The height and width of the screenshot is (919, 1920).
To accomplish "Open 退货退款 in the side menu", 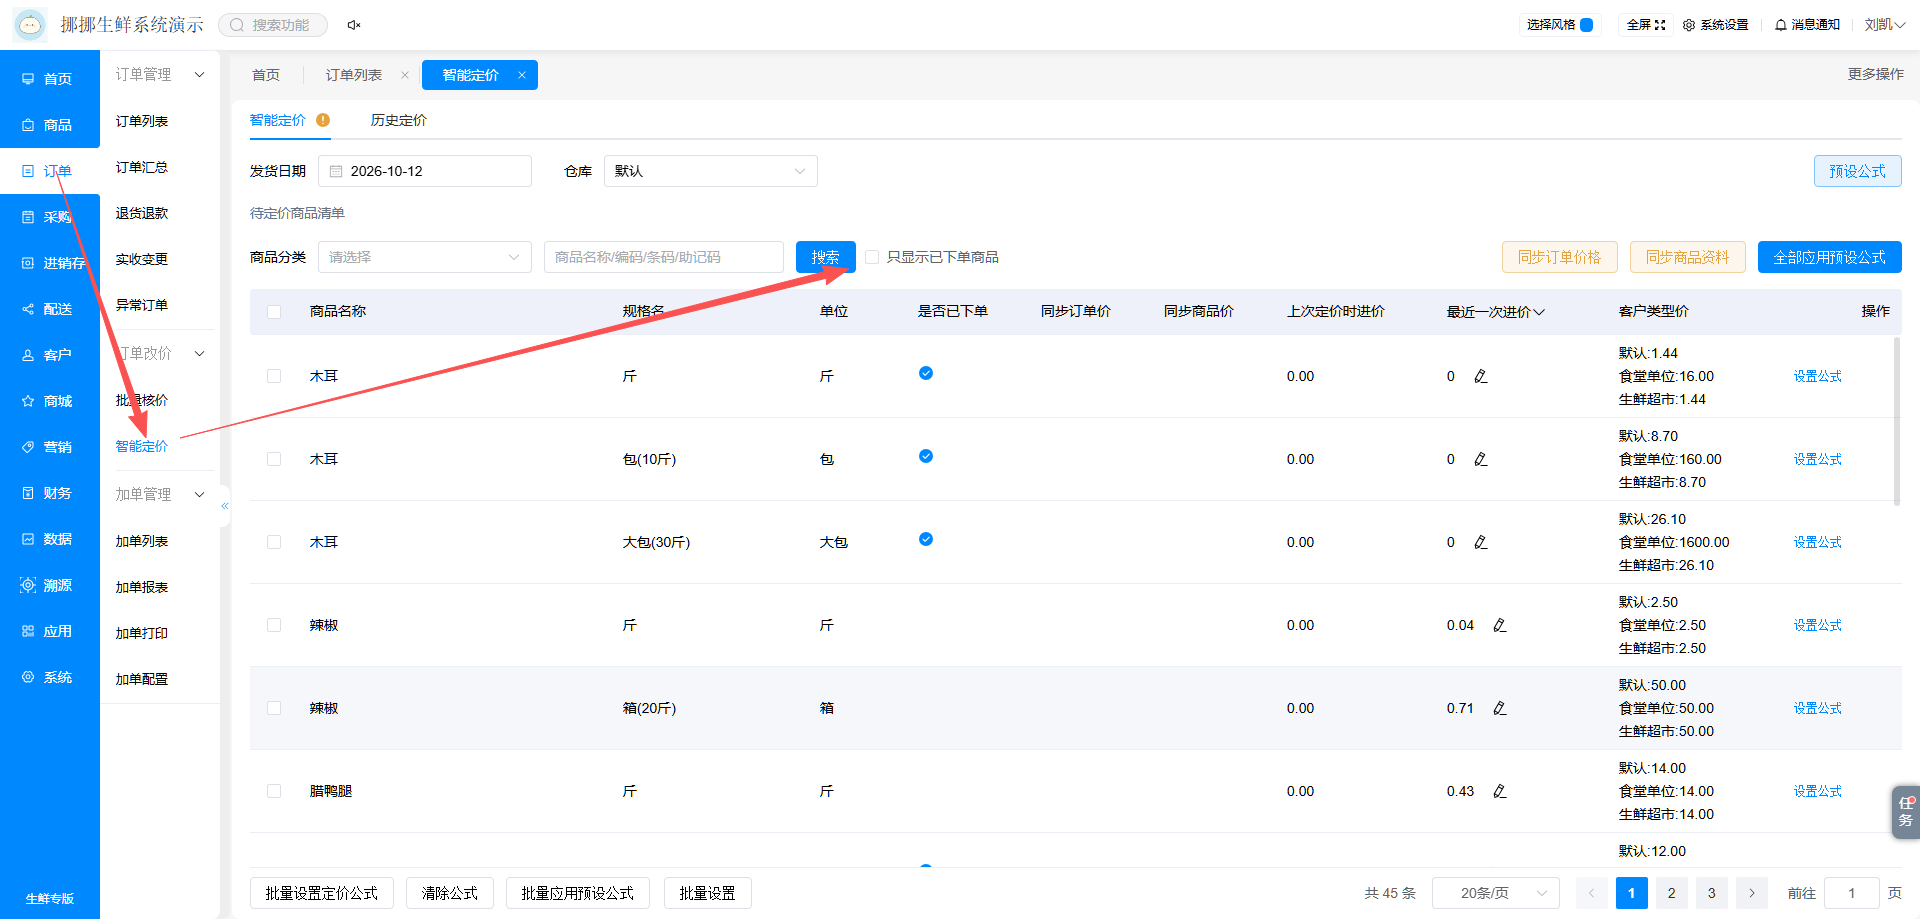I will coord(142,213).
